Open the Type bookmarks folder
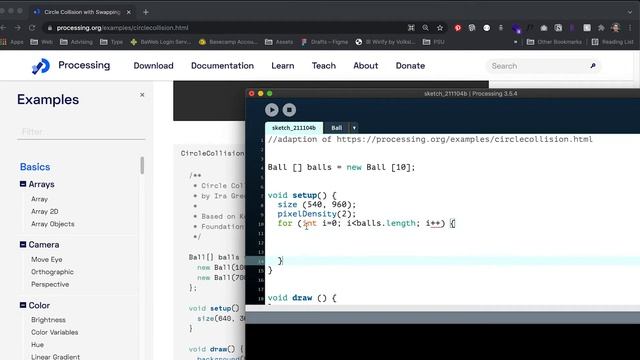 pyautogui.click(x=111, y=42)
